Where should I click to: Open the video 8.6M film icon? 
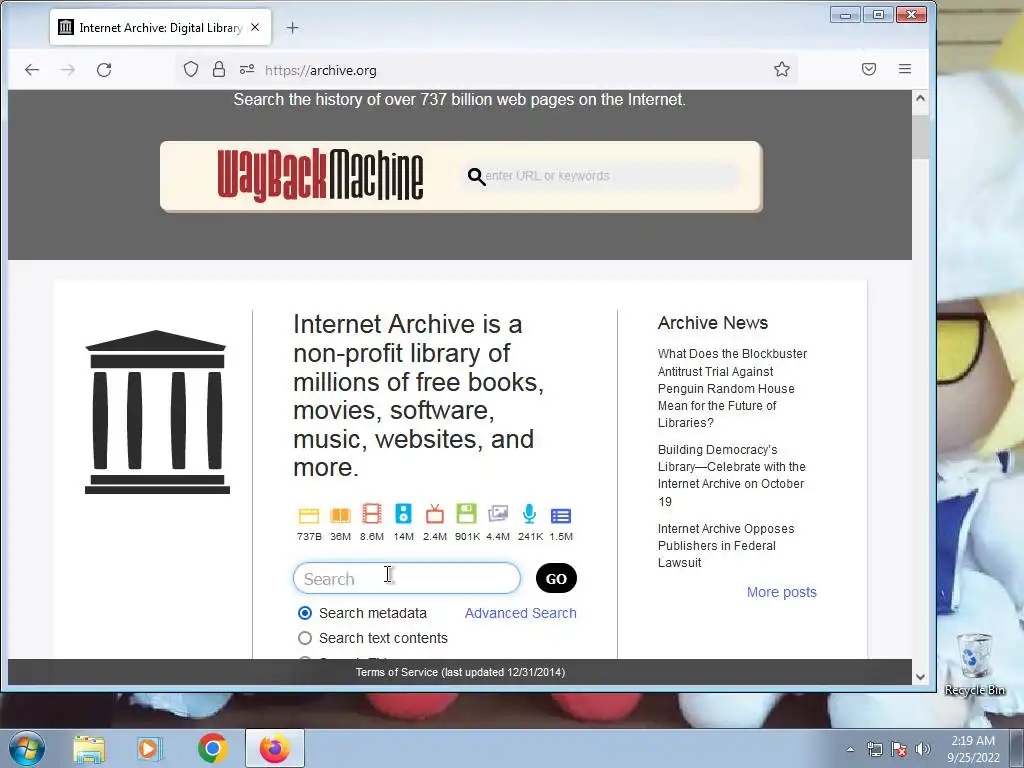372,514
